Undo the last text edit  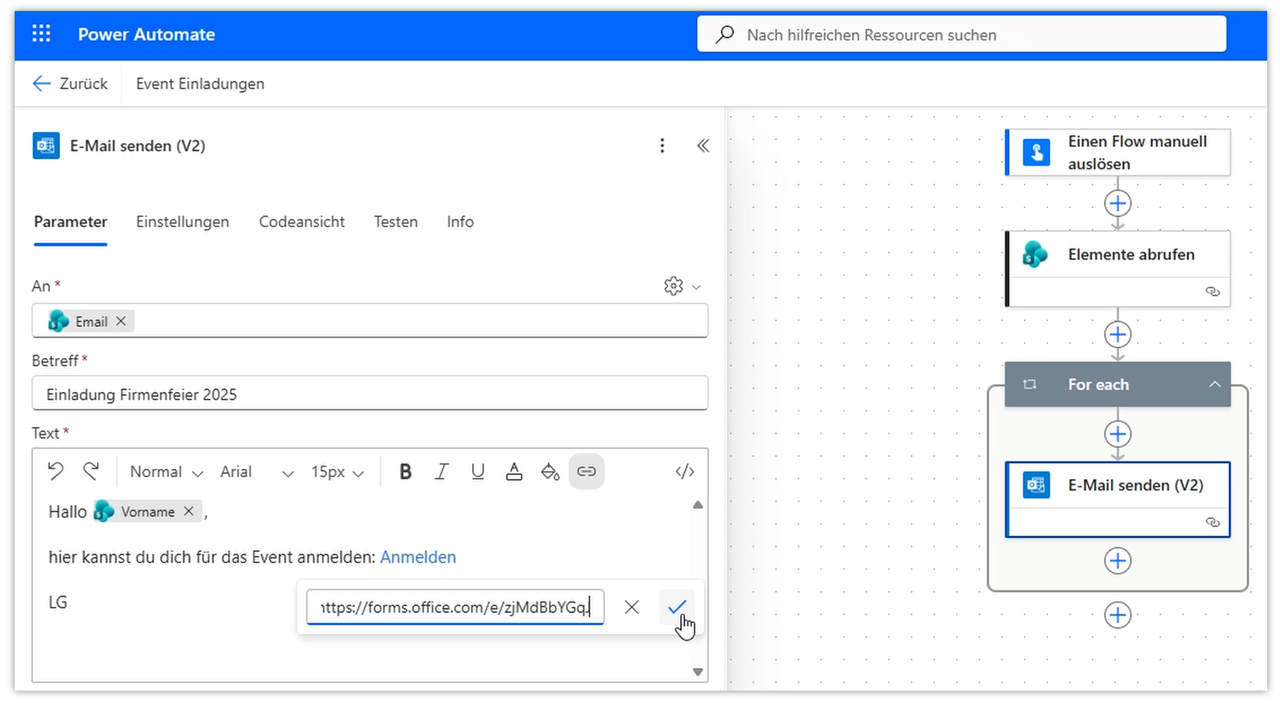(56, 471)
